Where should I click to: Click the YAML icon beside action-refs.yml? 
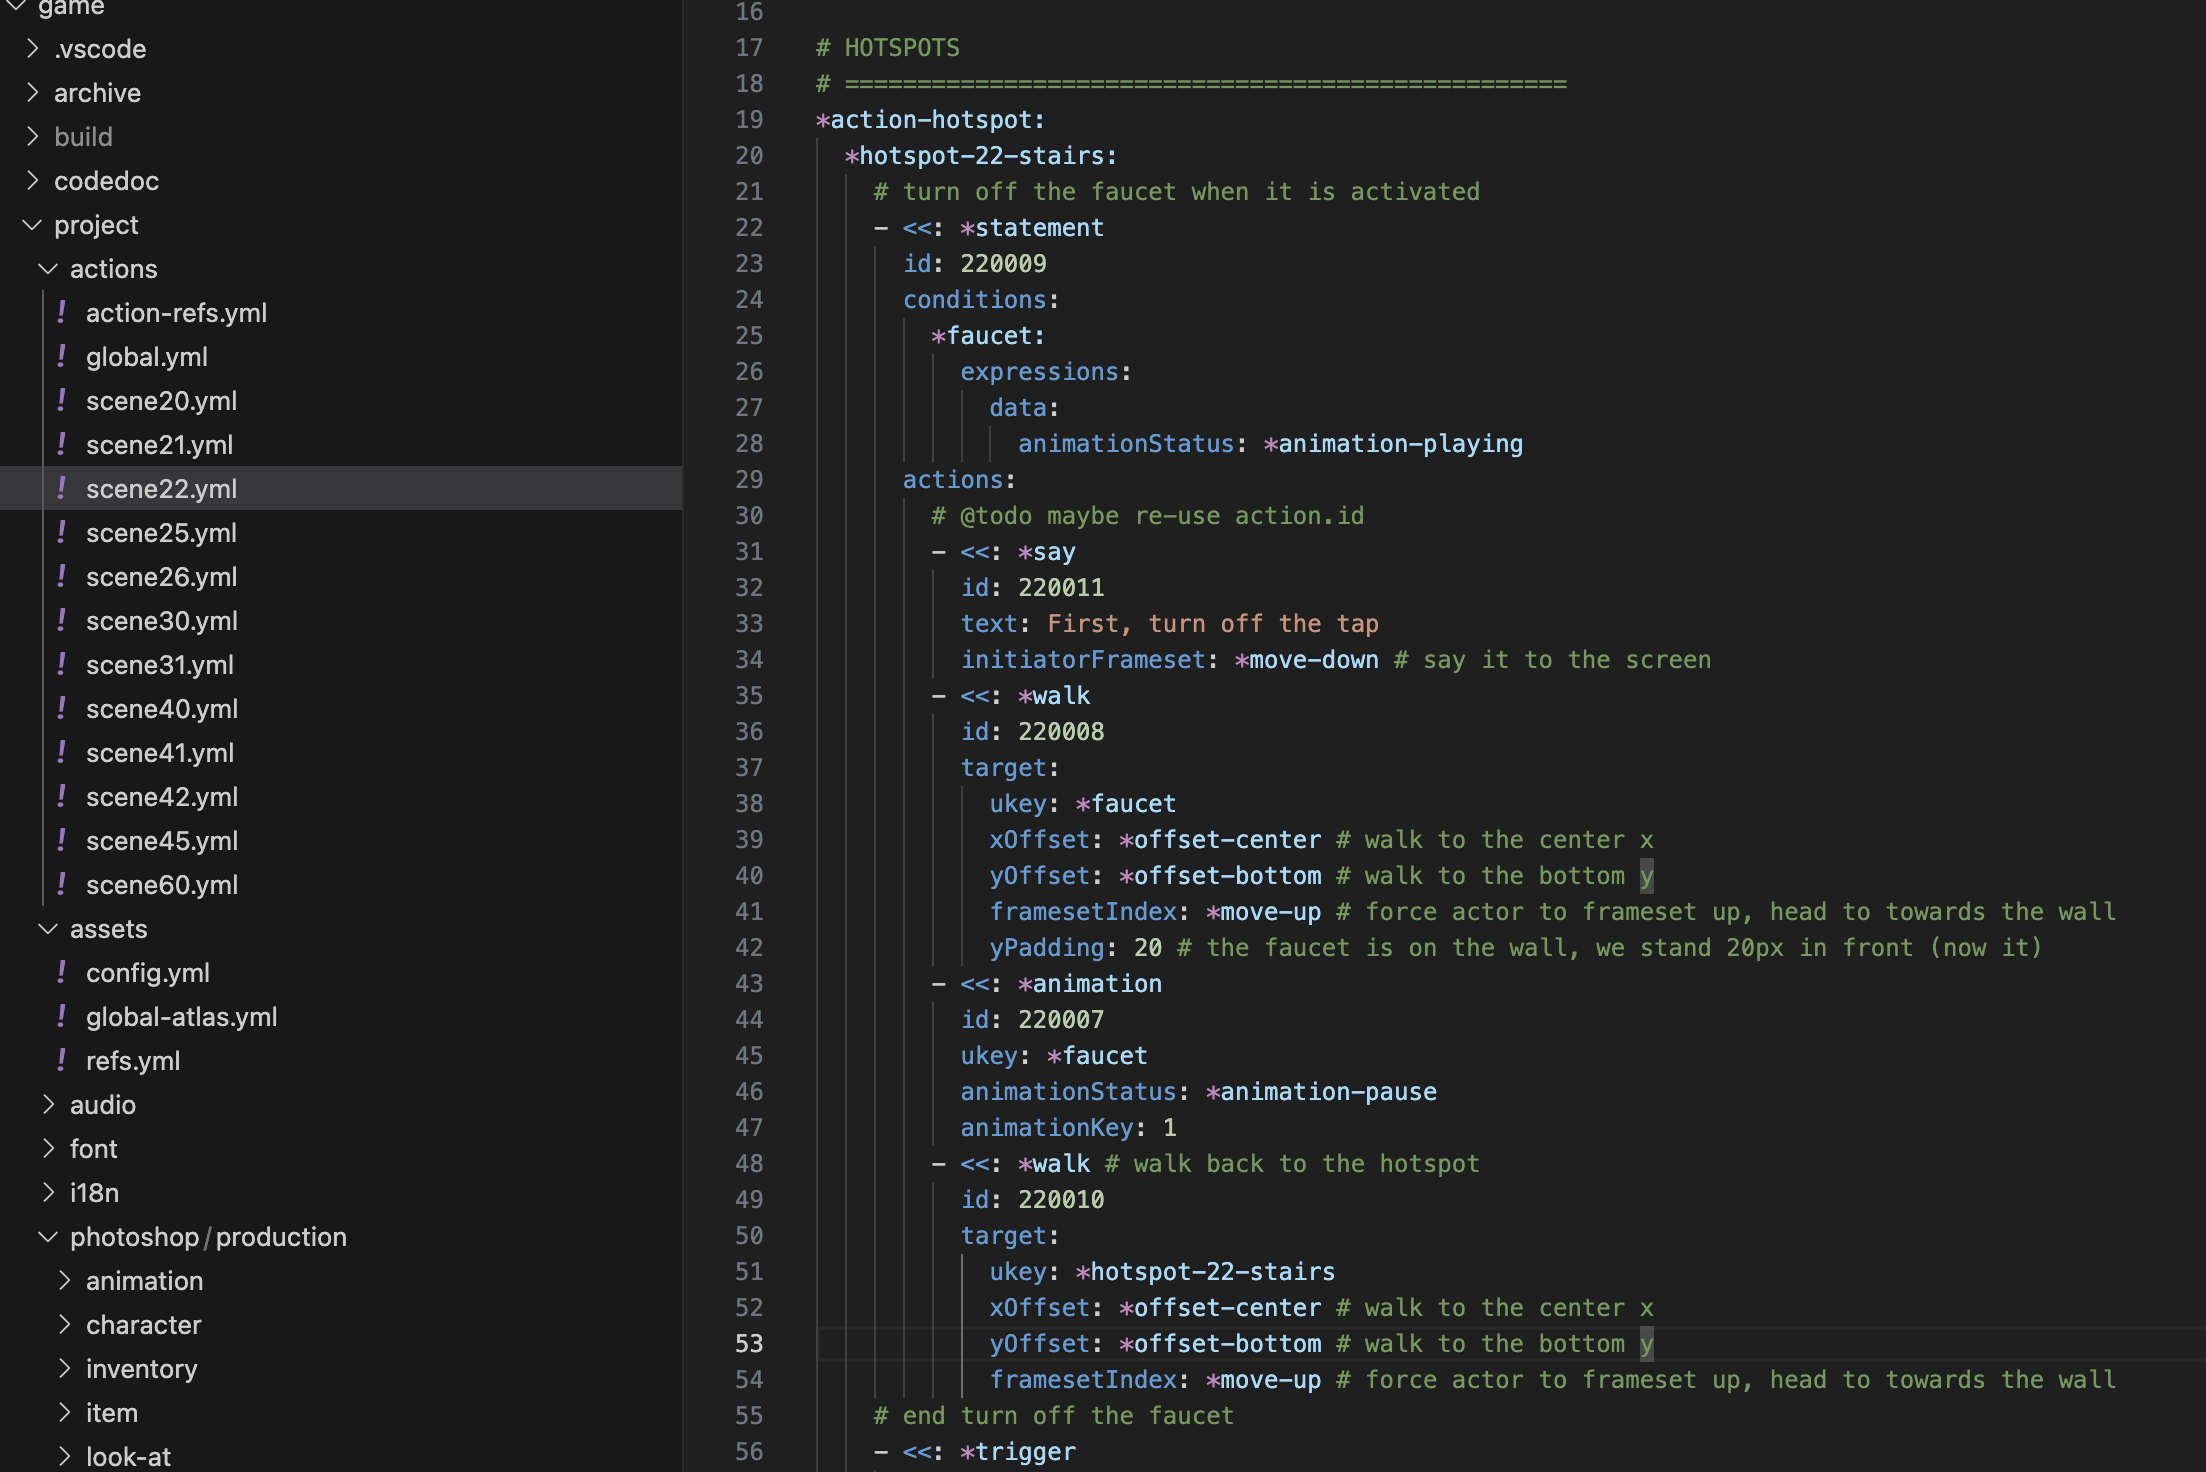62,312
